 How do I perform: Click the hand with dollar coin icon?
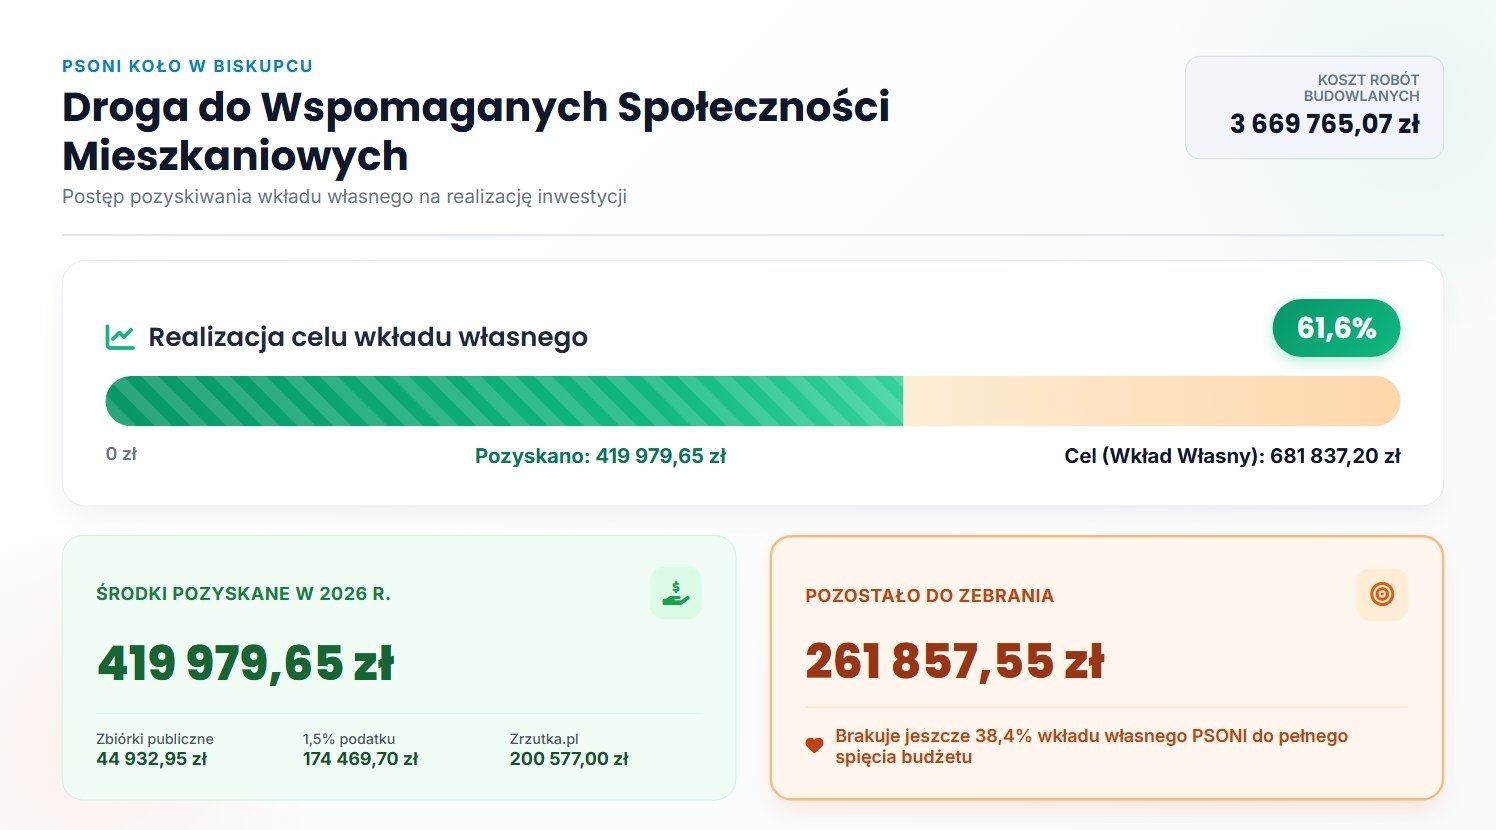pyautogui.click(x=676, y=593)
